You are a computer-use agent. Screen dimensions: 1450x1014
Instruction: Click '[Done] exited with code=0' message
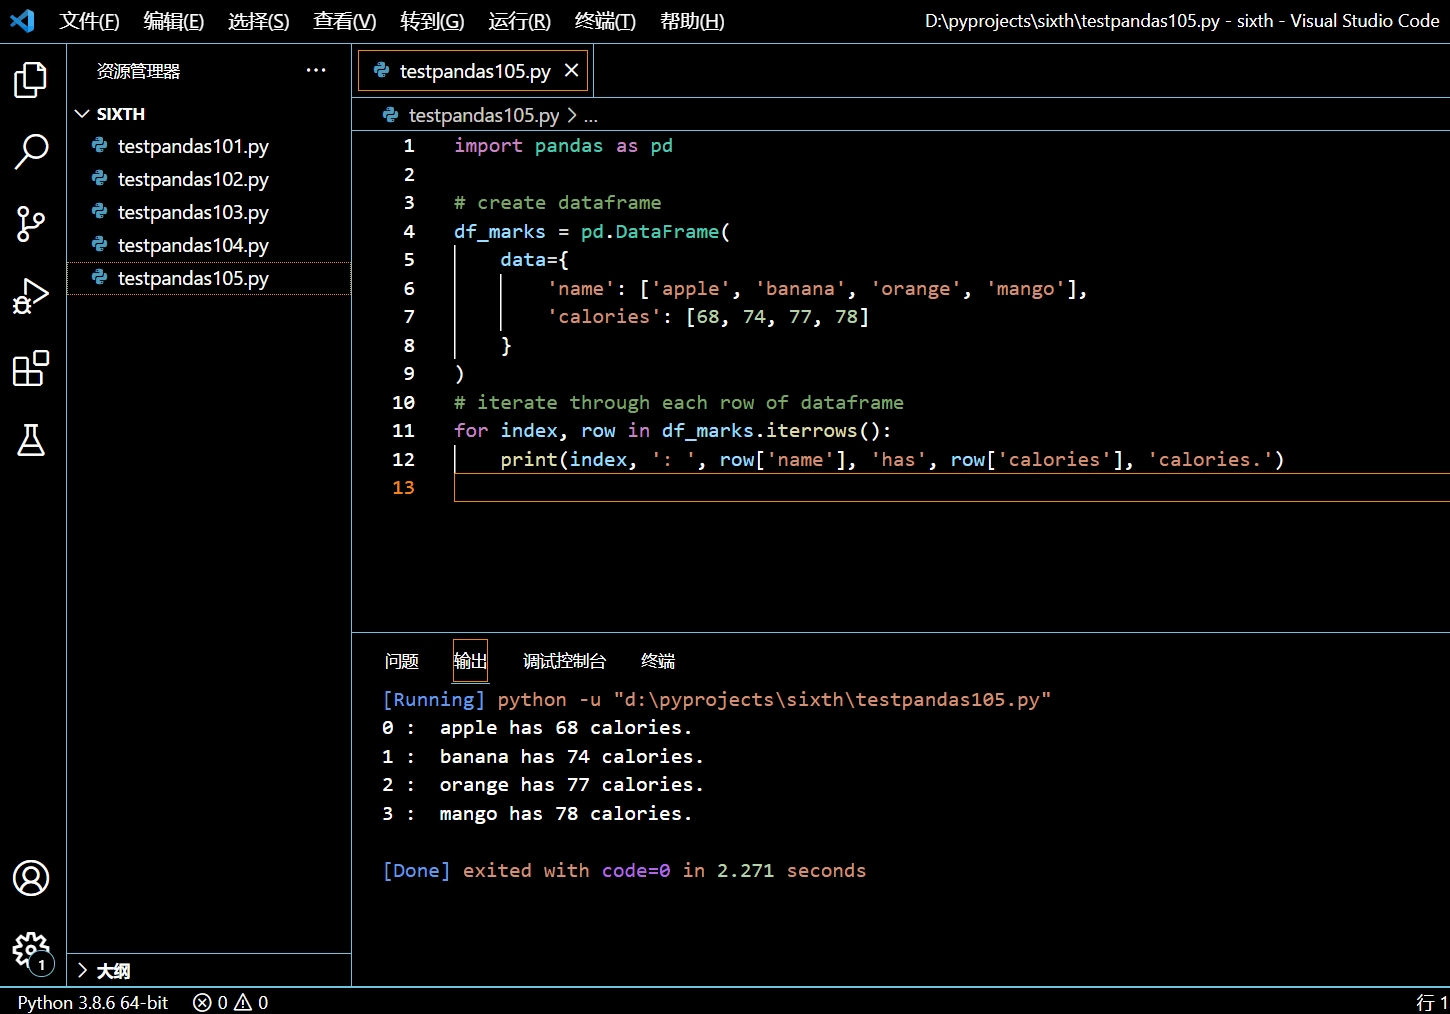pos(526,871)
